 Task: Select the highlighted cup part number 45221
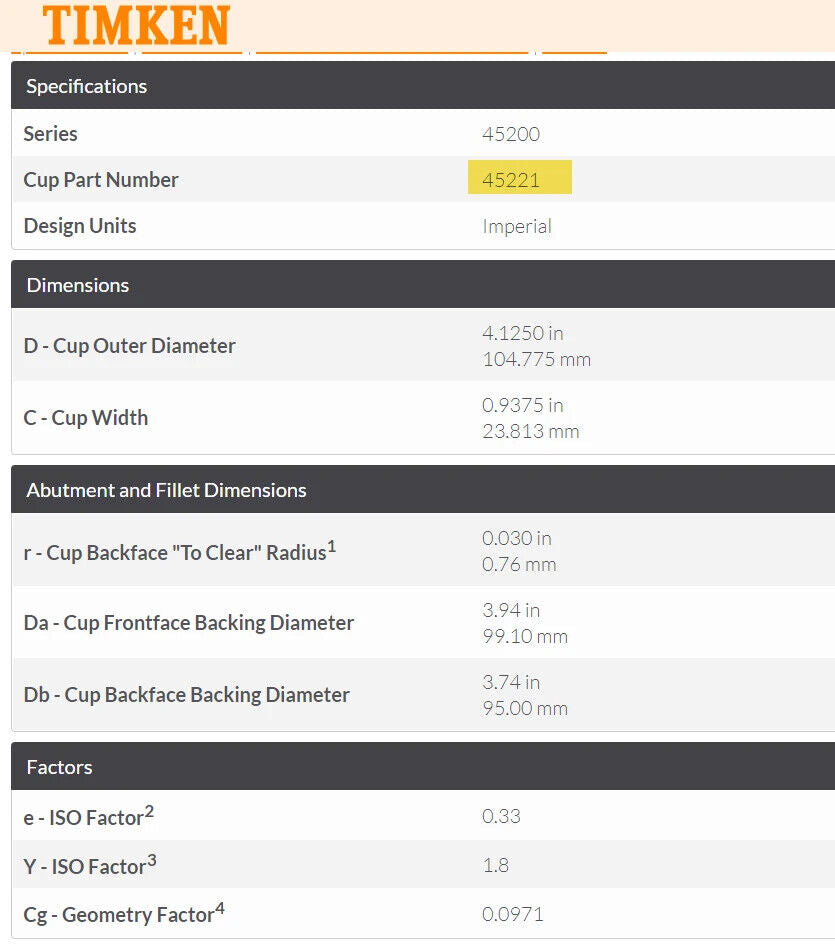[x=511, y=180]
